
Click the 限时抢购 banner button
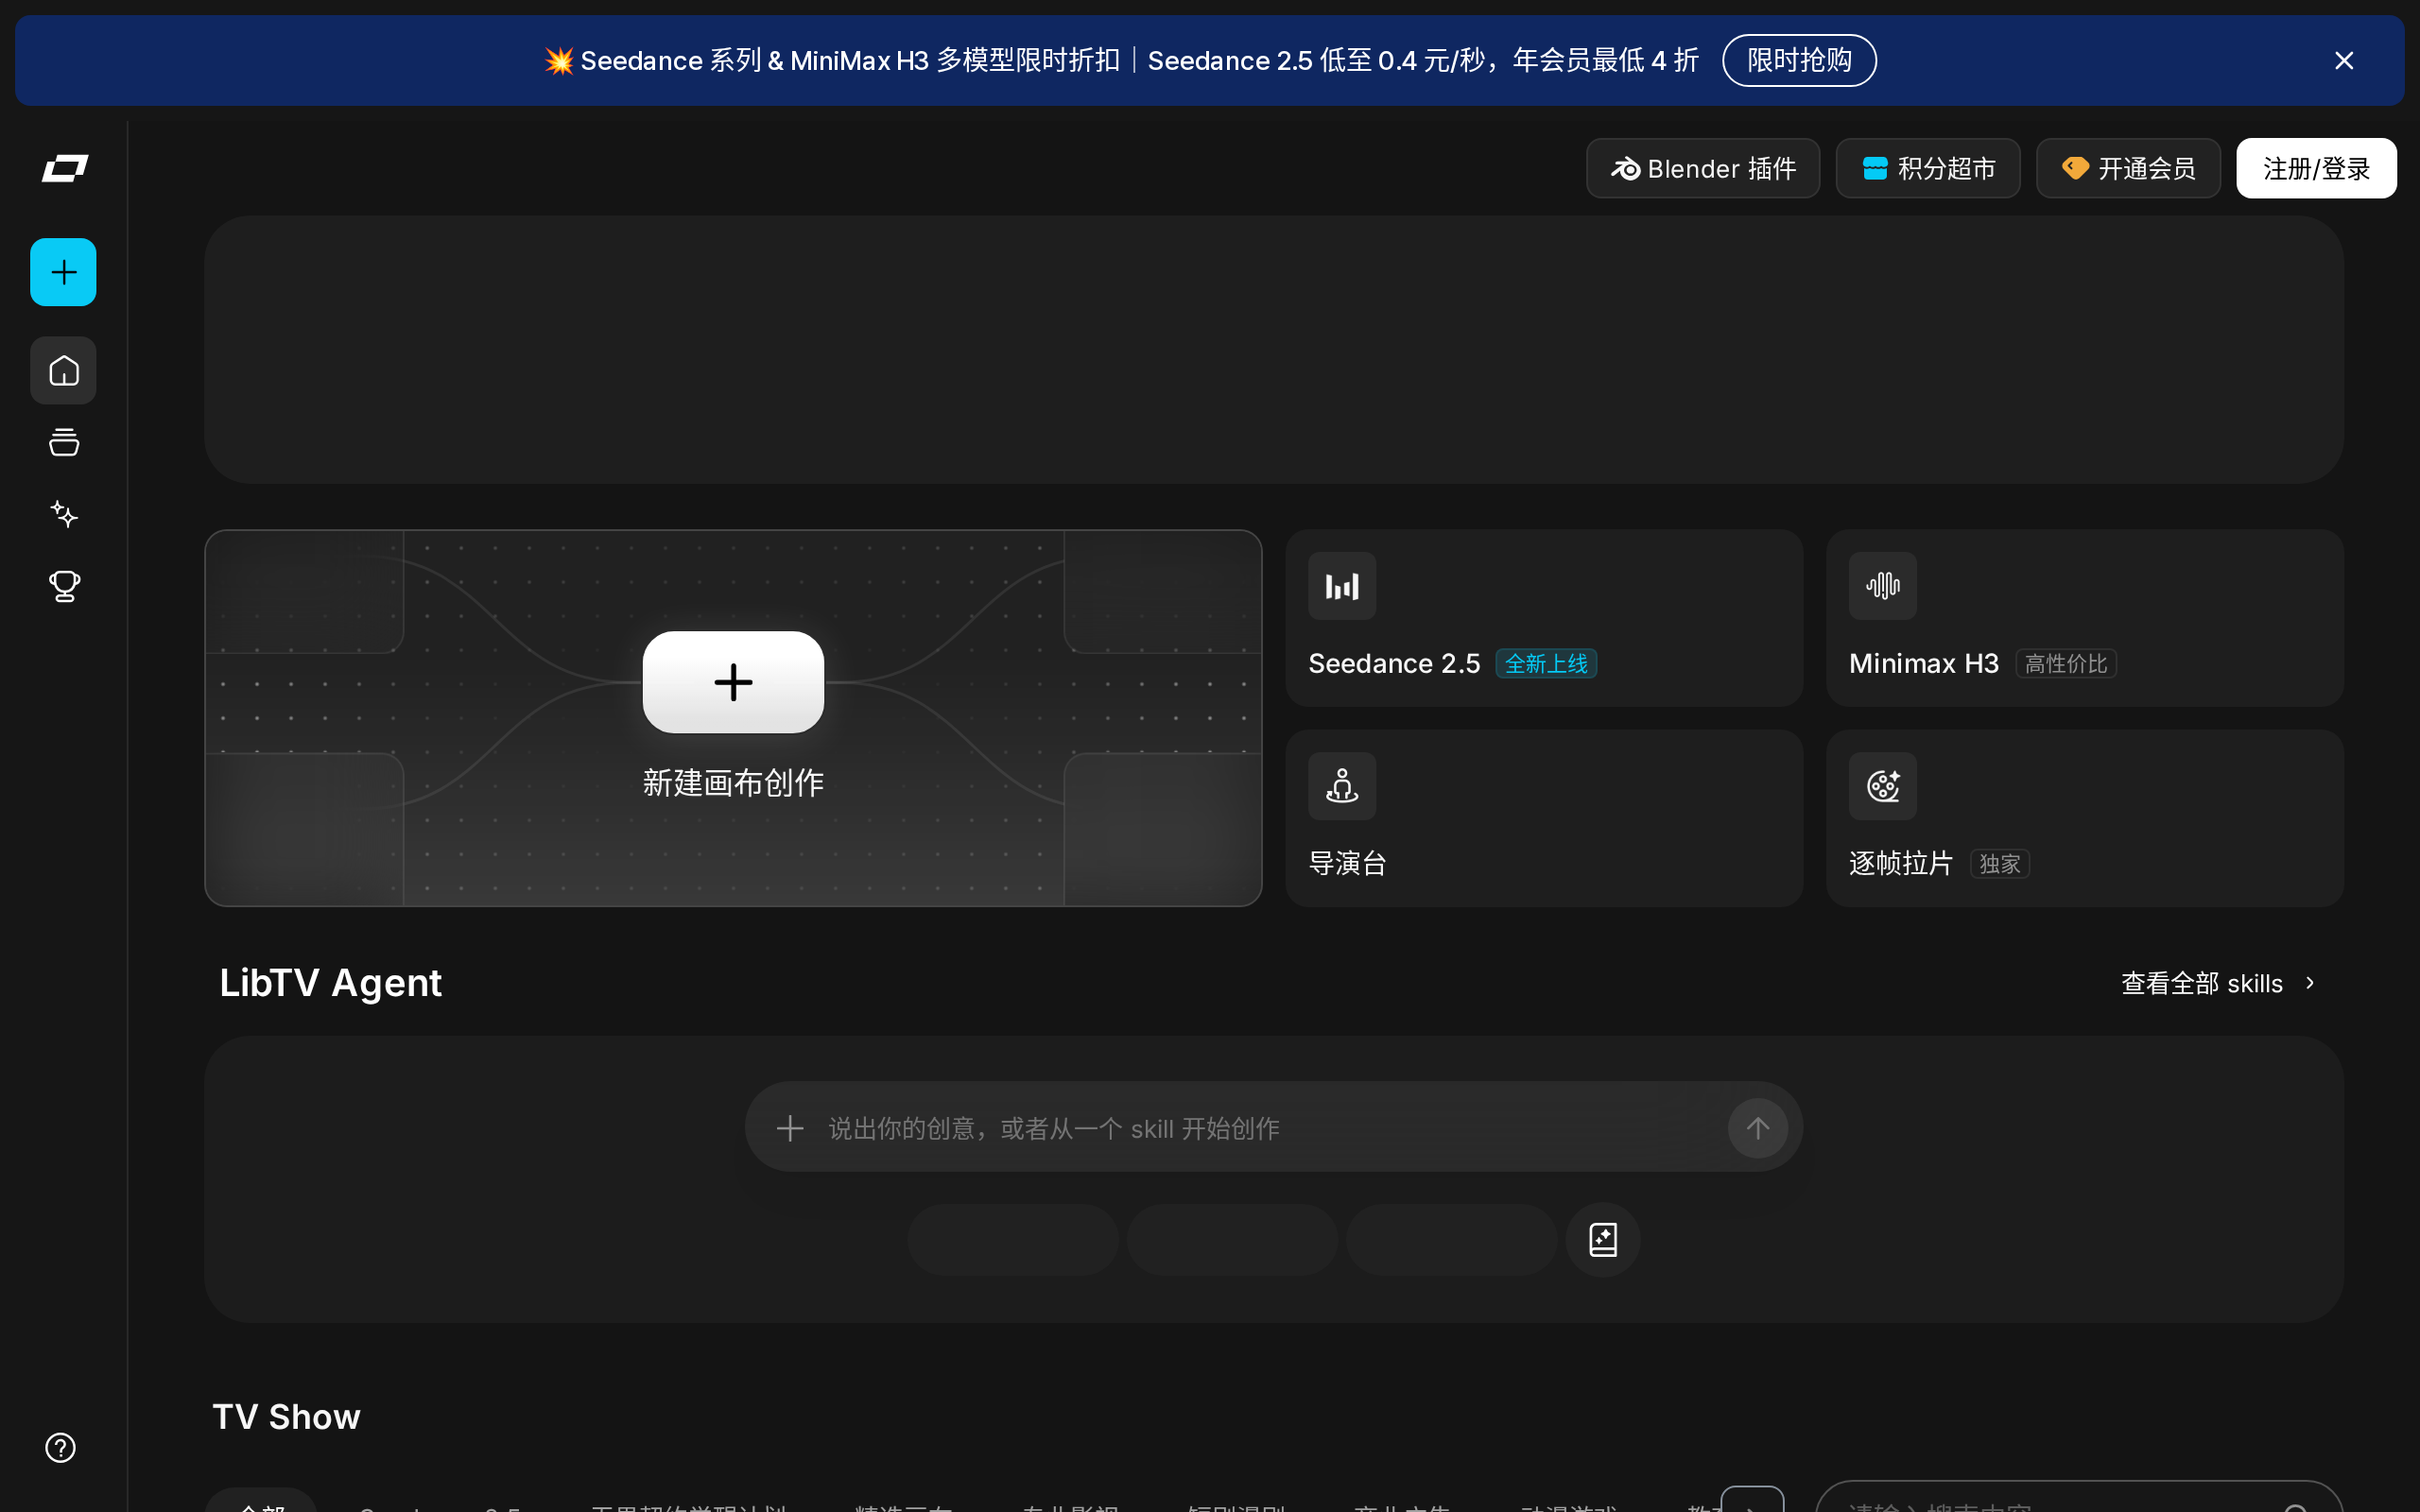click(x=1798, y=60)
